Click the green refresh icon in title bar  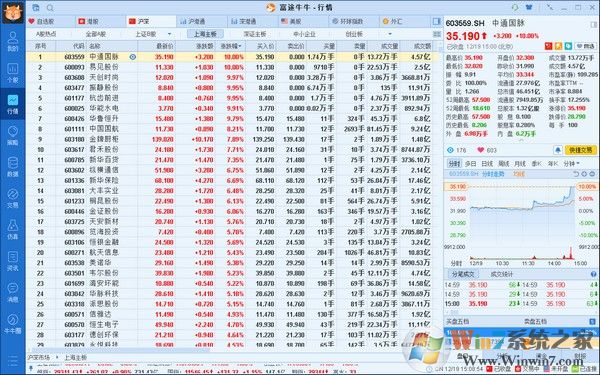pyautogui.click(x=515, y=7)
